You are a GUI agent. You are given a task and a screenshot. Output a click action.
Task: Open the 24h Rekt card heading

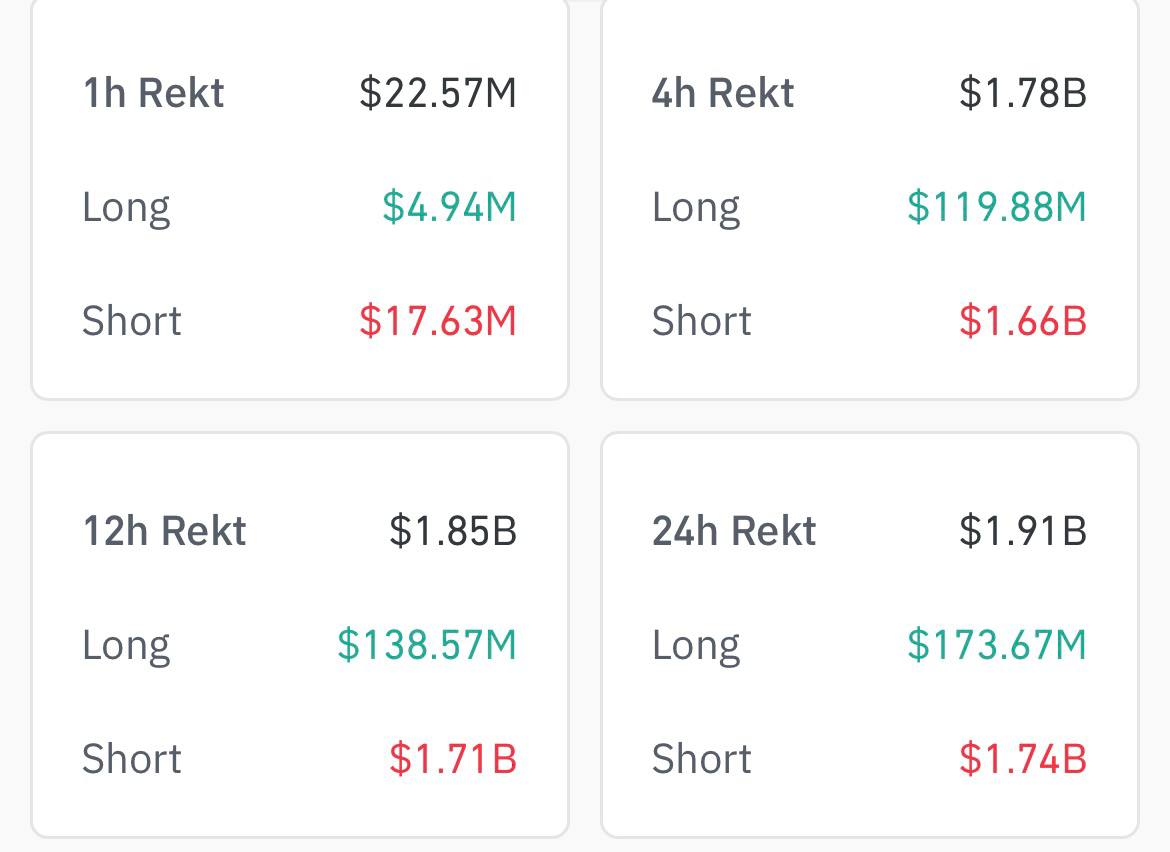coord(734,531)
